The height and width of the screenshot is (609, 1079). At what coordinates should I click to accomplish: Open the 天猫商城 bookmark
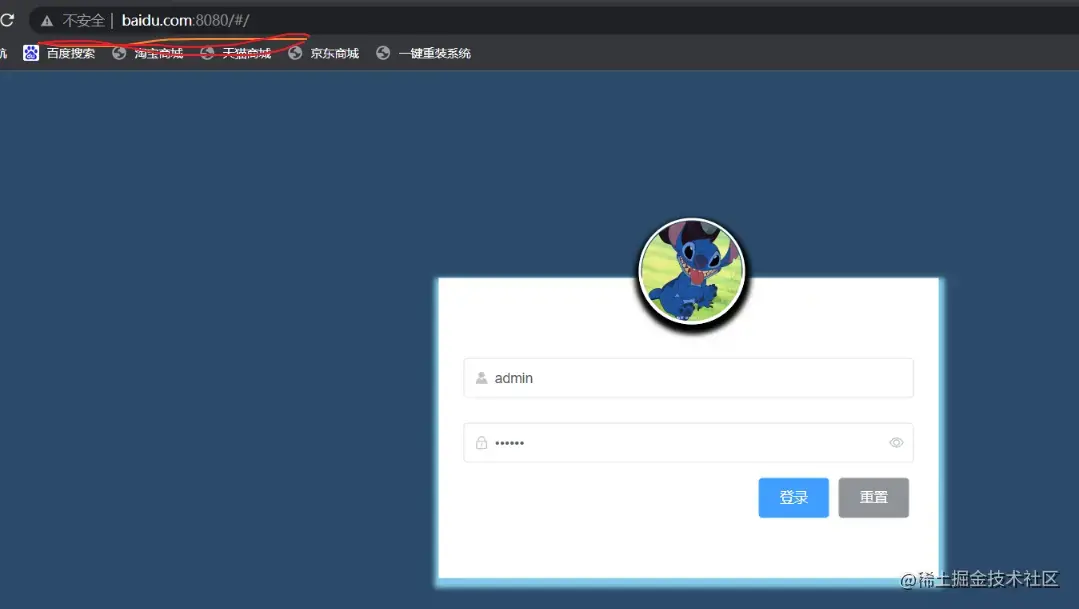[x=247, y=53]
